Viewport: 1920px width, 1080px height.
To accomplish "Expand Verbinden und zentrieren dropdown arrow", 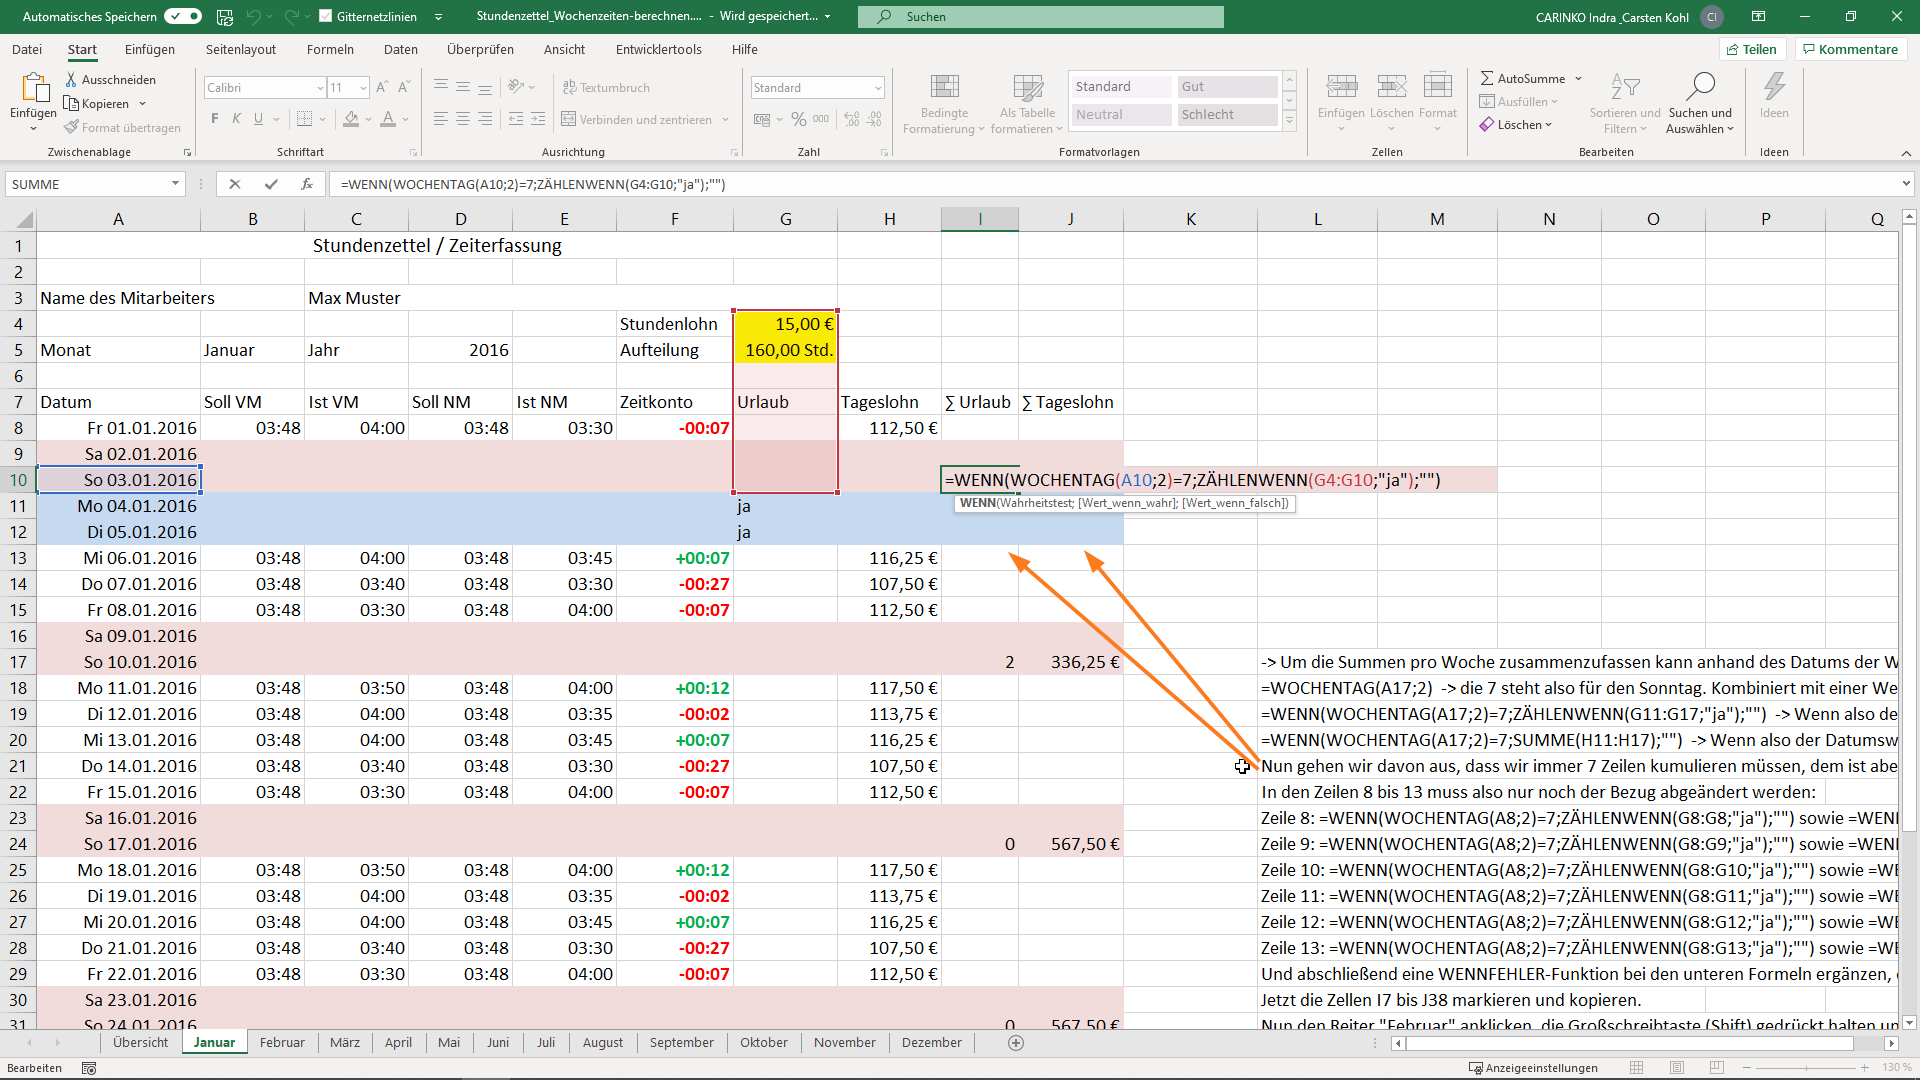I will (725, 120).
